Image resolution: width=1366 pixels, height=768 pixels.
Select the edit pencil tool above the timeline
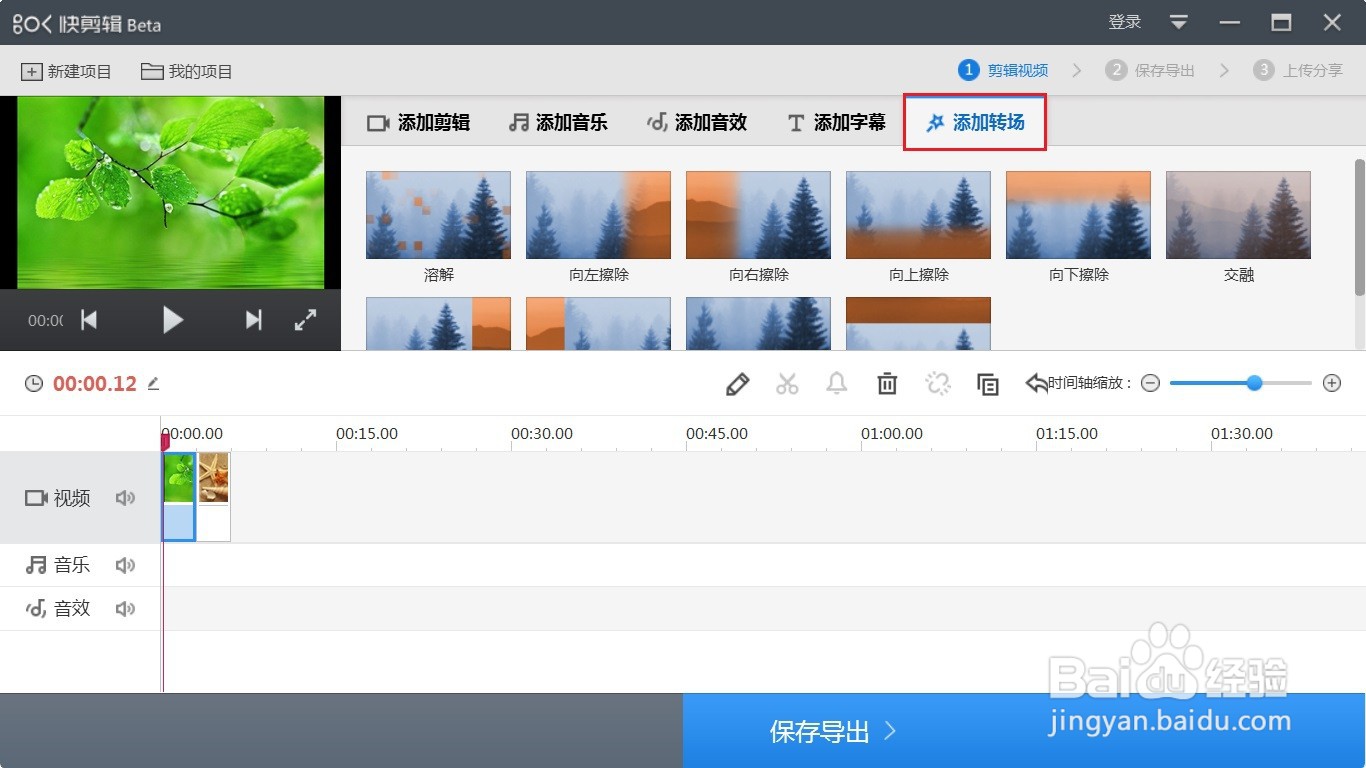click(737, 383)
